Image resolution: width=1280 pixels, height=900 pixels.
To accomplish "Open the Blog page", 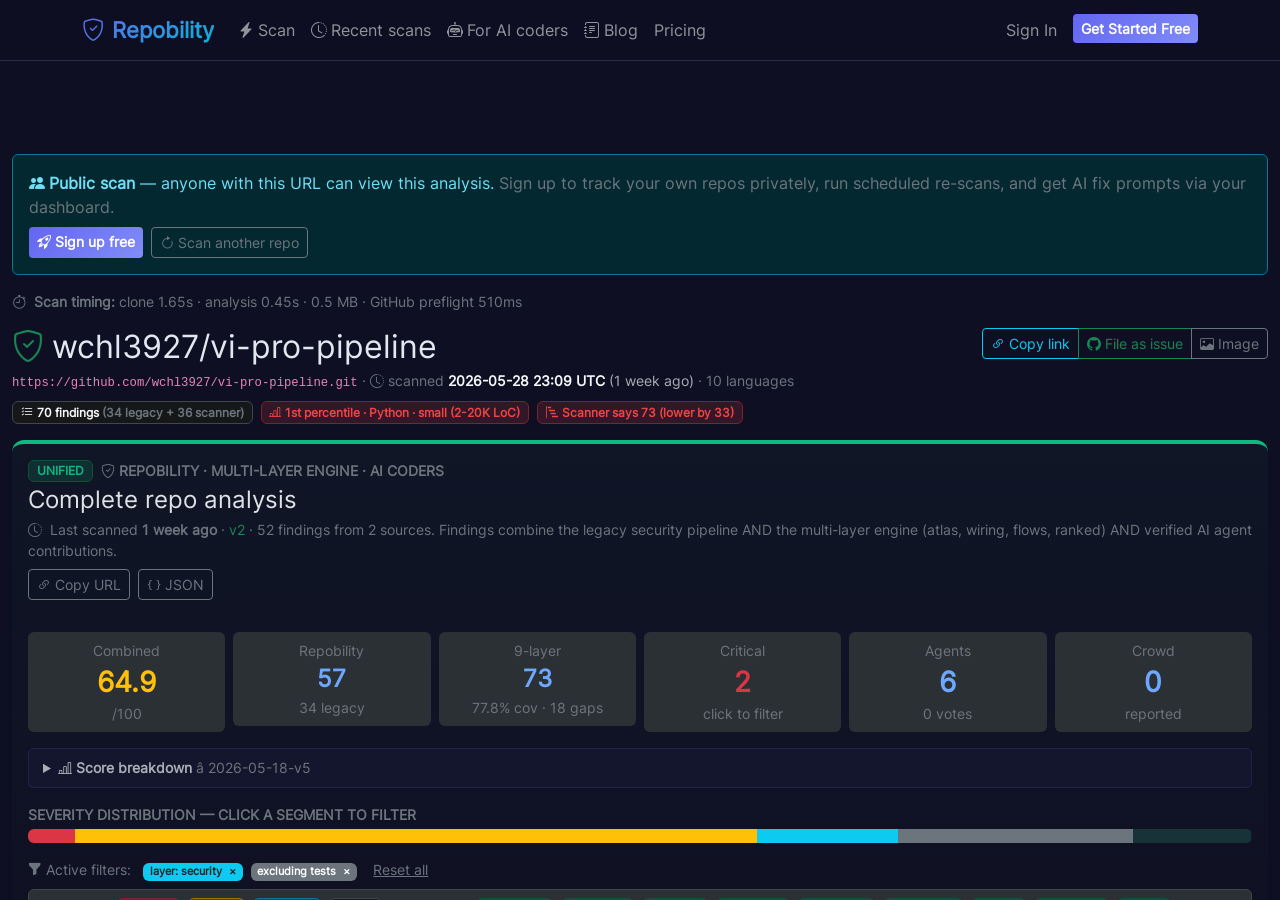I will [x=611, y=30].
